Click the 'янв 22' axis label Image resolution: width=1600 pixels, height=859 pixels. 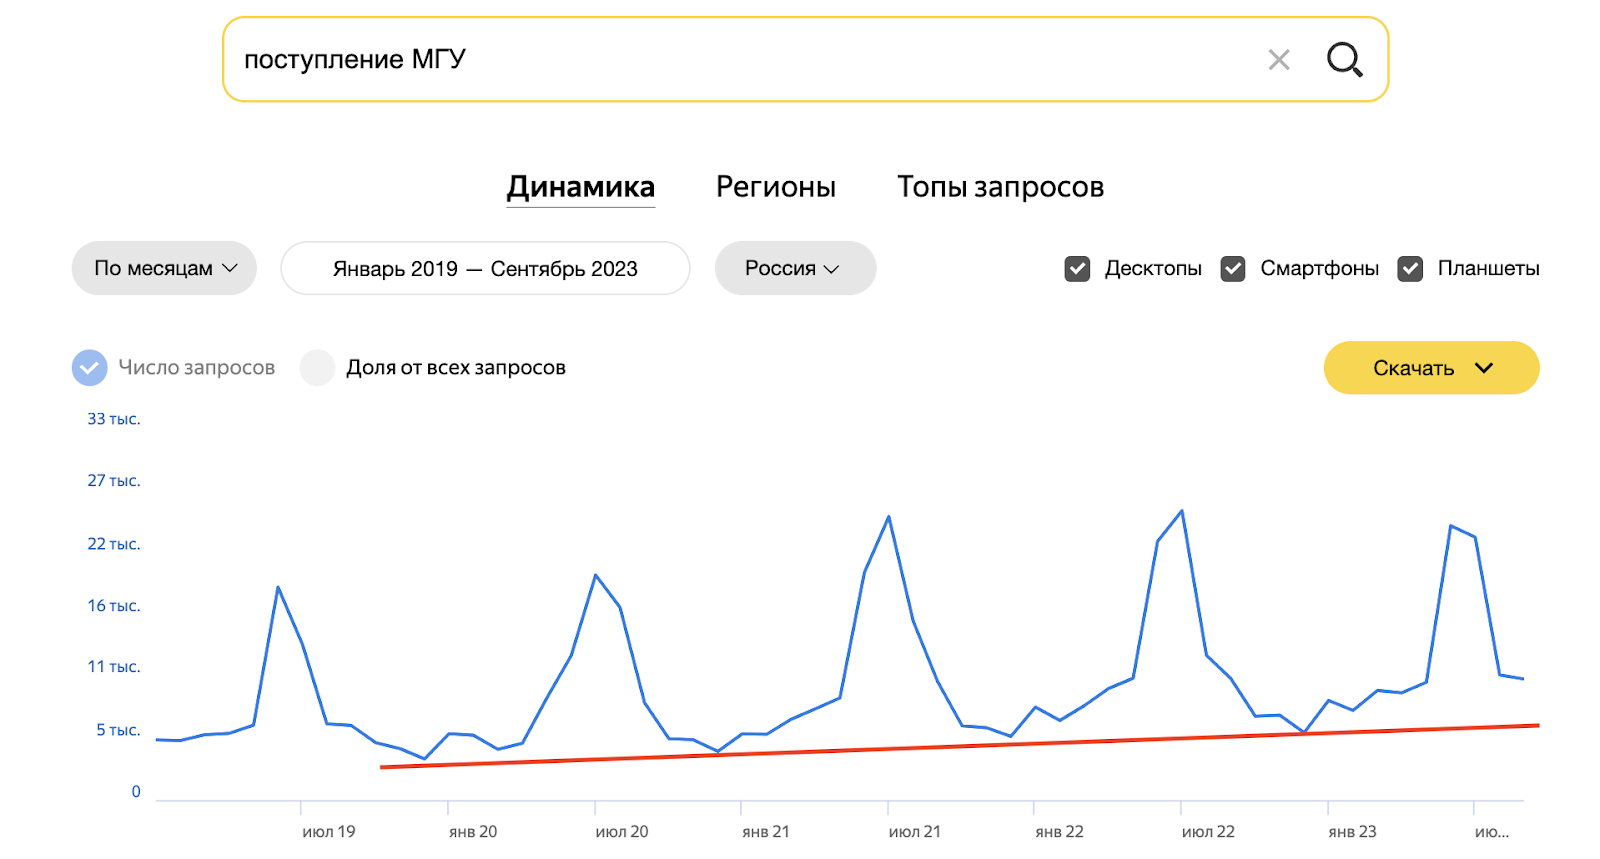1059,831
